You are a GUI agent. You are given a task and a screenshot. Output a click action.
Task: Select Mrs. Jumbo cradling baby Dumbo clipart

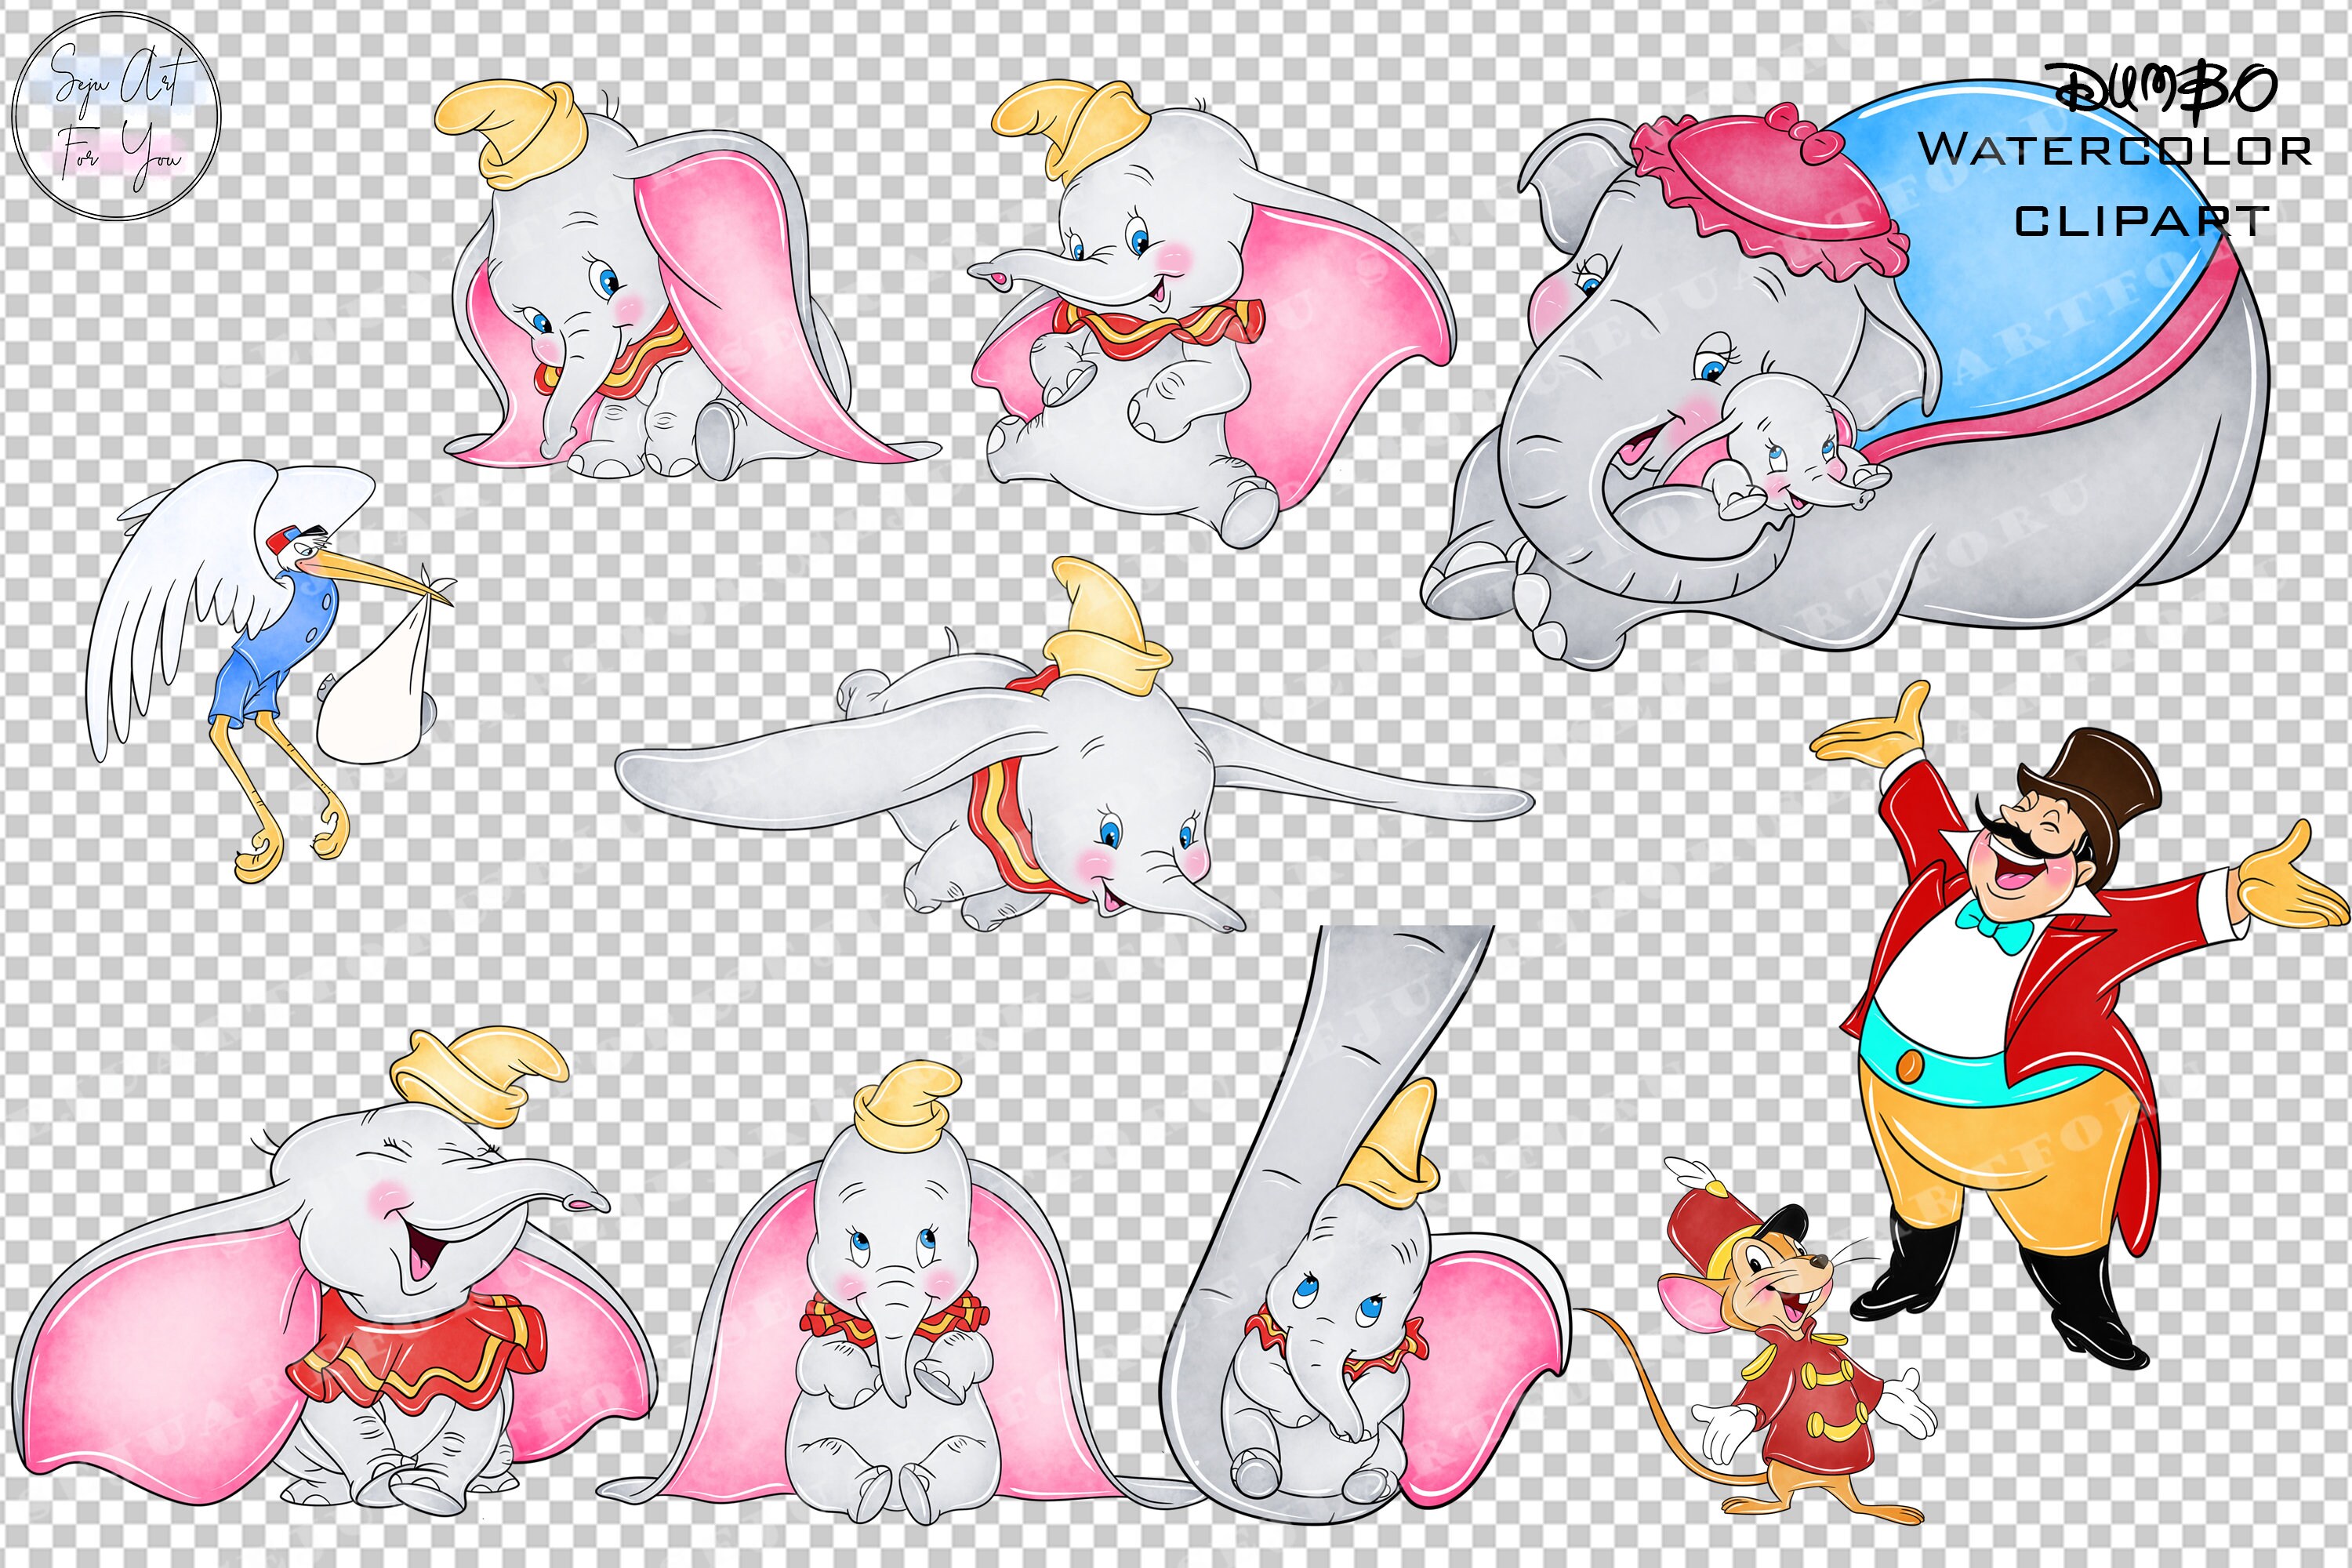tap(1800, 400)
